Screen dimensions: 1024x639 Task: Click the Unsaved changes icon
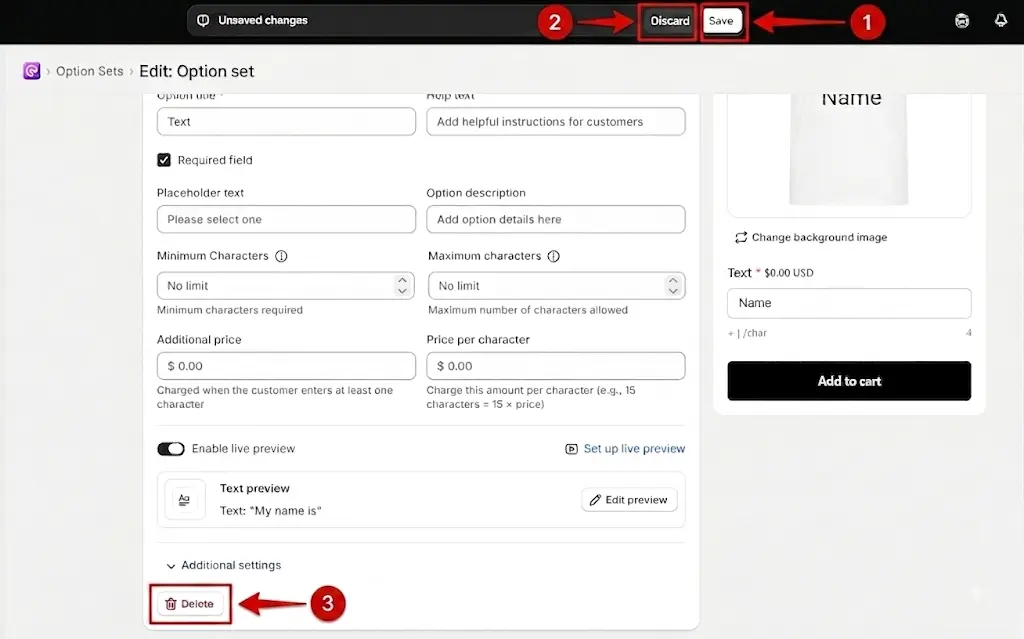pos(203,20)
